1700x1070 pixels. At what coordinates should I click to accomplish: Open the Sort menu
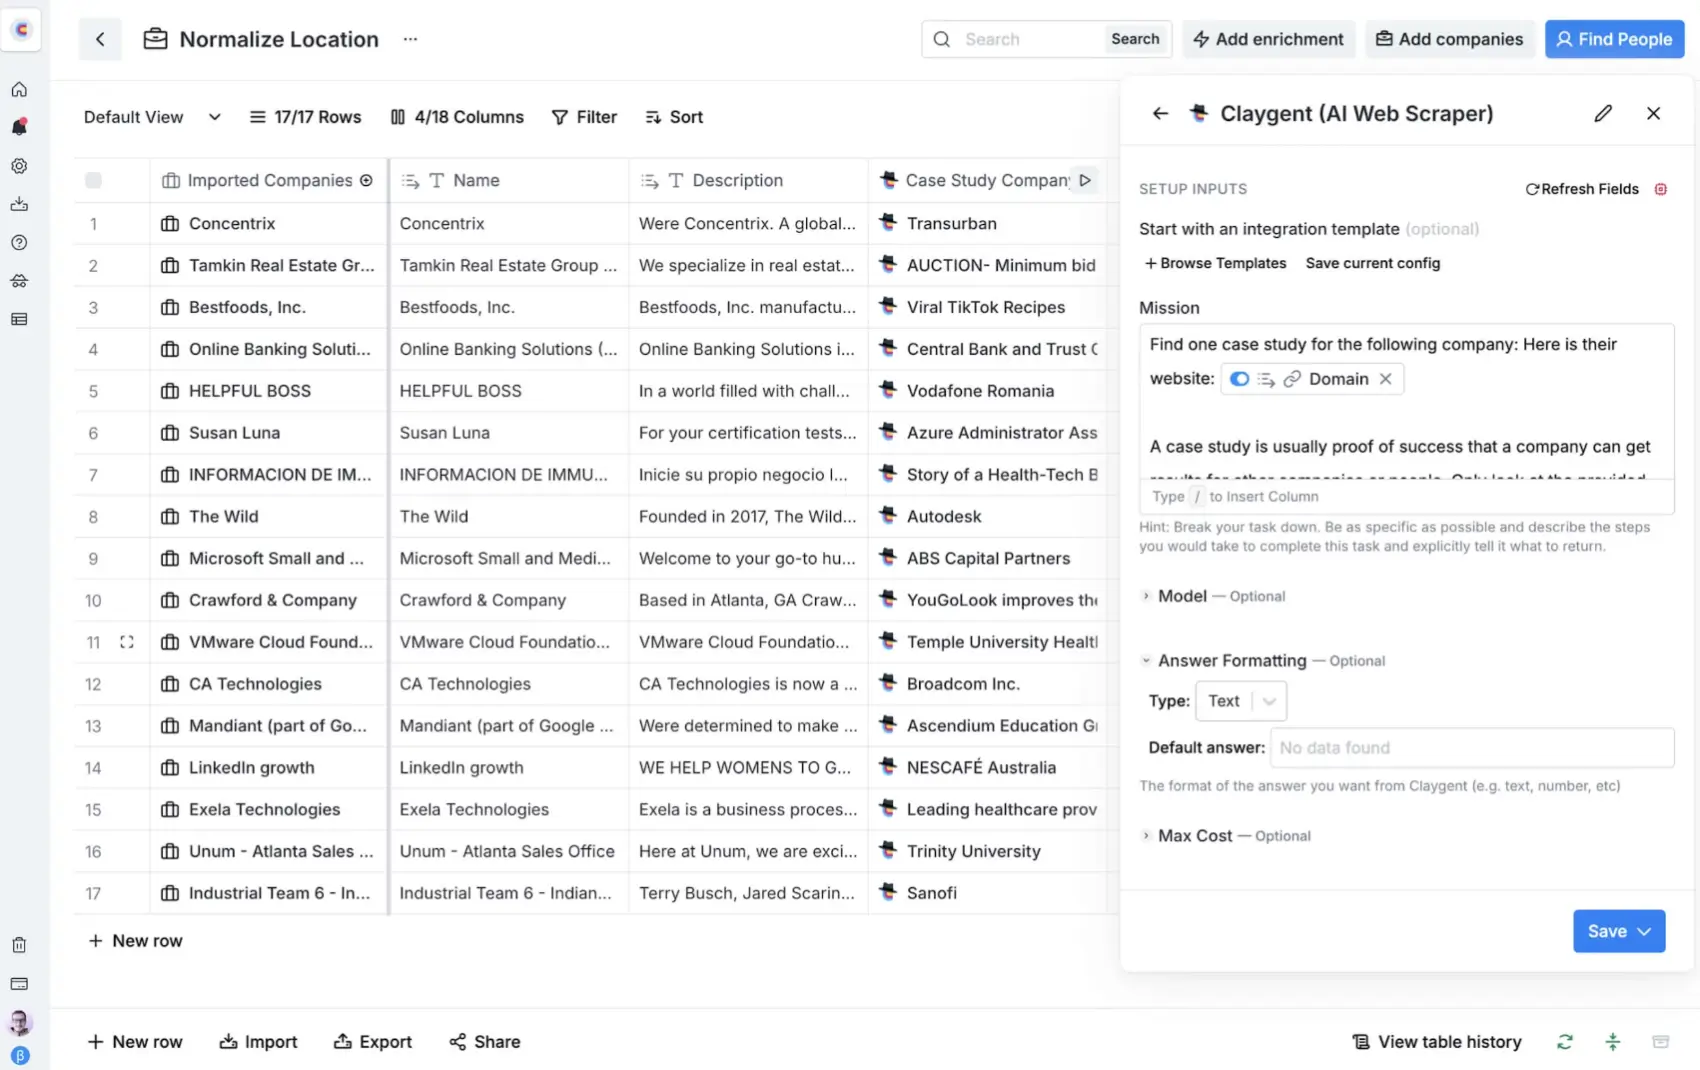(x=675, y=117)
